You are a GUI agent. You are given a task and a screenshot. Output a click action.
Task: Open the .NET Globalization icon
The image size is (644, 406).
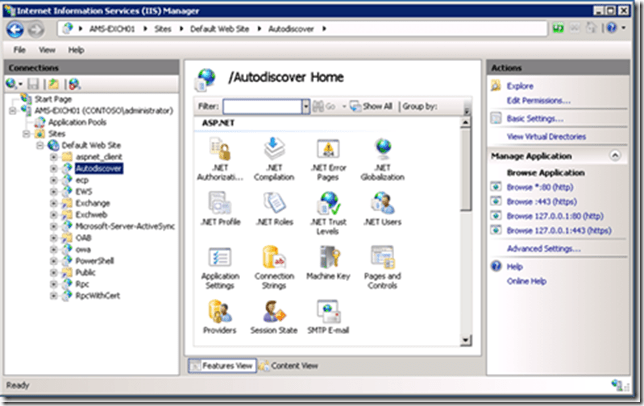pos(382,150)
